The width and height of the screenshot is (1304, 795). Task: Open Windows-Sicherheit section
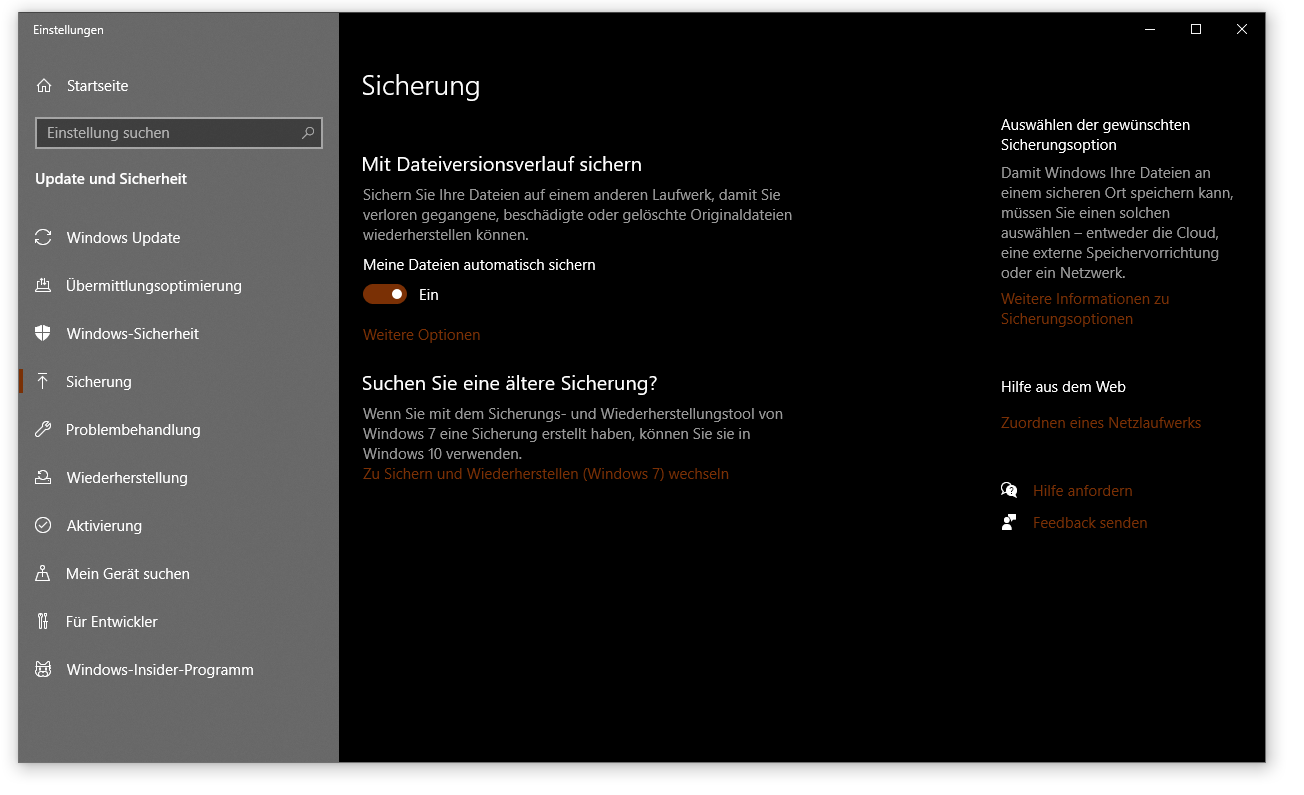pyautogui.click(x=179, y=334)
